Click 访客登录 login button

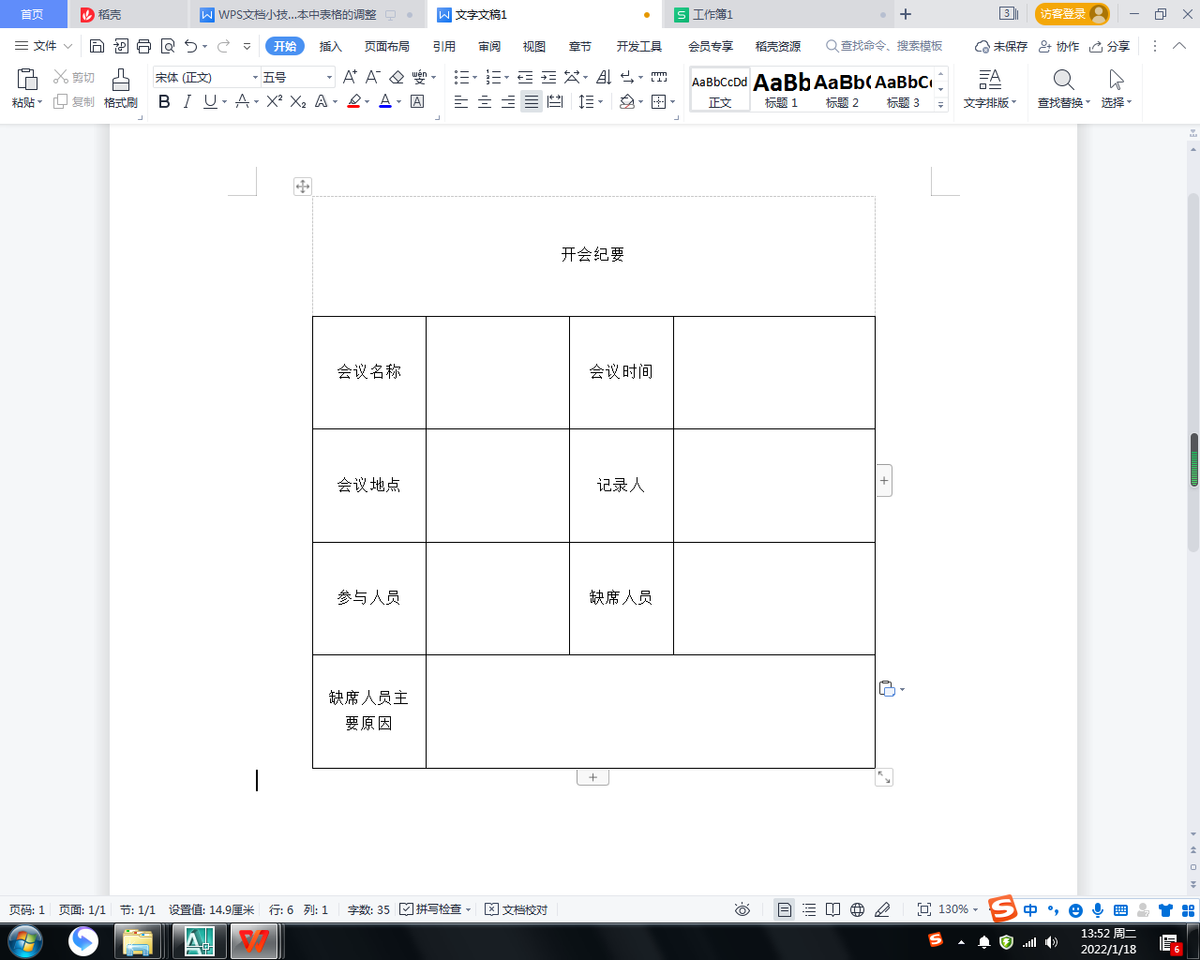click(x=1073, y=14)
